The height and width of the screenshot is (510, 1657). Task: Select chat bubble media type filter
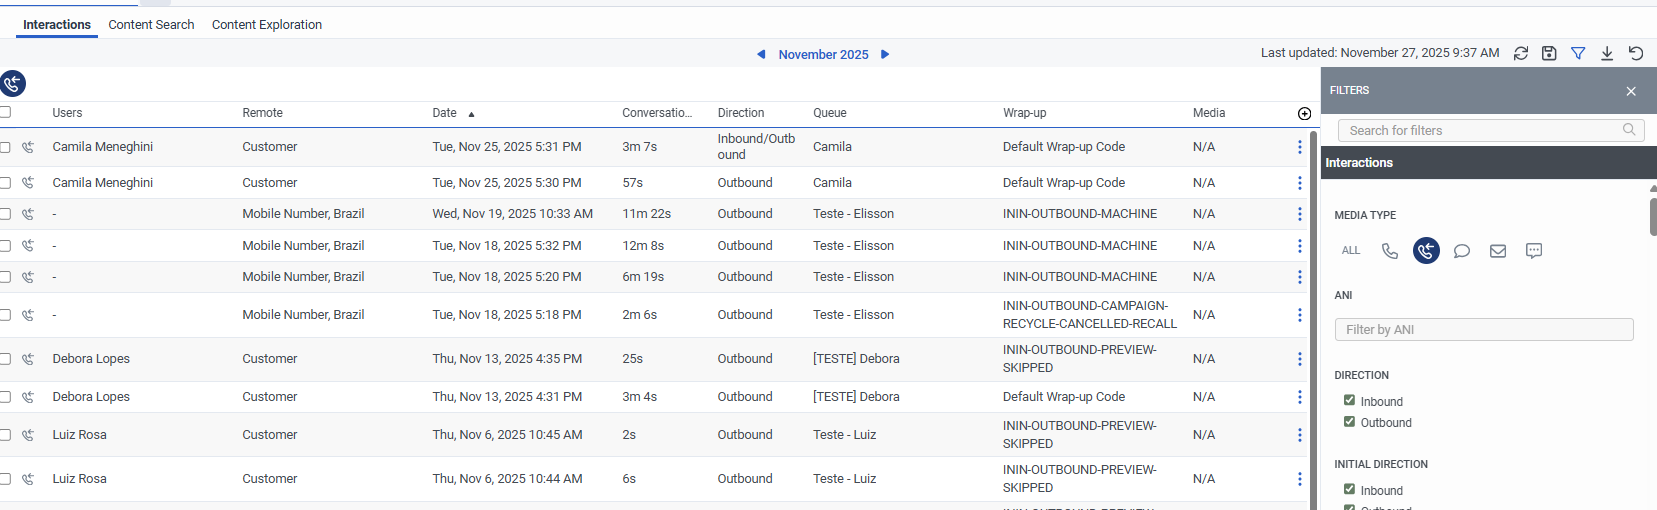pos(1461,251)
